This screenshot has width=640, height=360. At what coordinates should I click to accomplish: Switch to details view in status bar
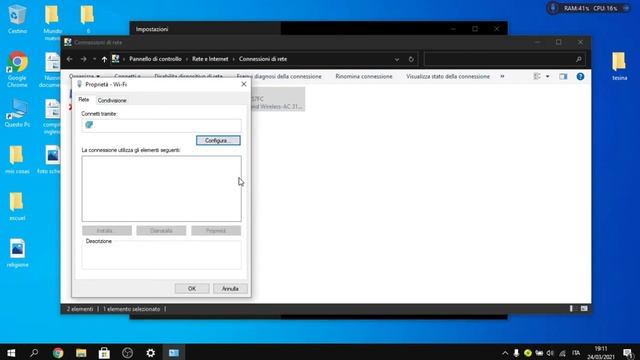[x=571, y=309]
